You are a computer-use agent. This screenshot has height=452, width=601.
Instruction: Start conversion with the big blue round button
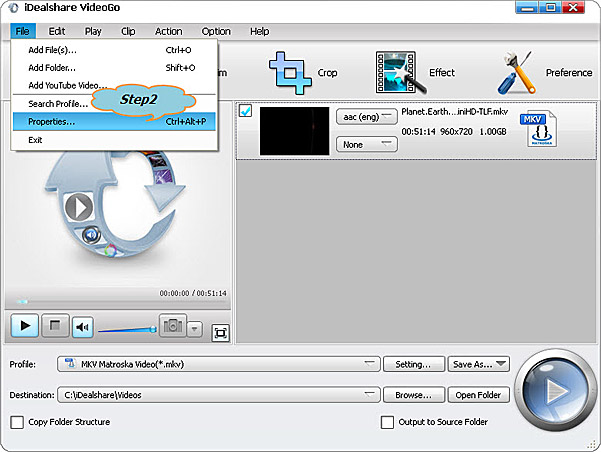[x=554, y=391]
